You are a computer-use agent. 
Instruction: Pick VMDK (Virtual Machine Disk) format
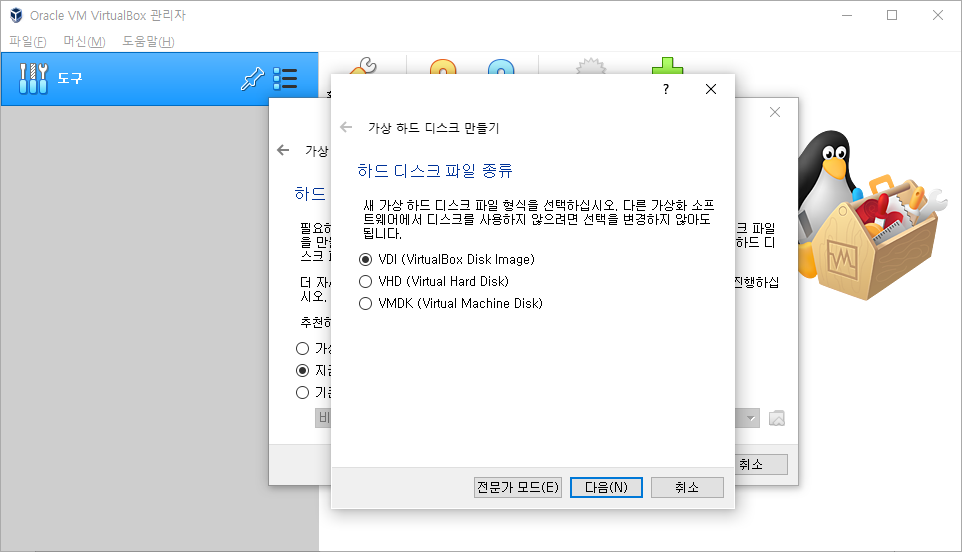(x=451, y=304)
